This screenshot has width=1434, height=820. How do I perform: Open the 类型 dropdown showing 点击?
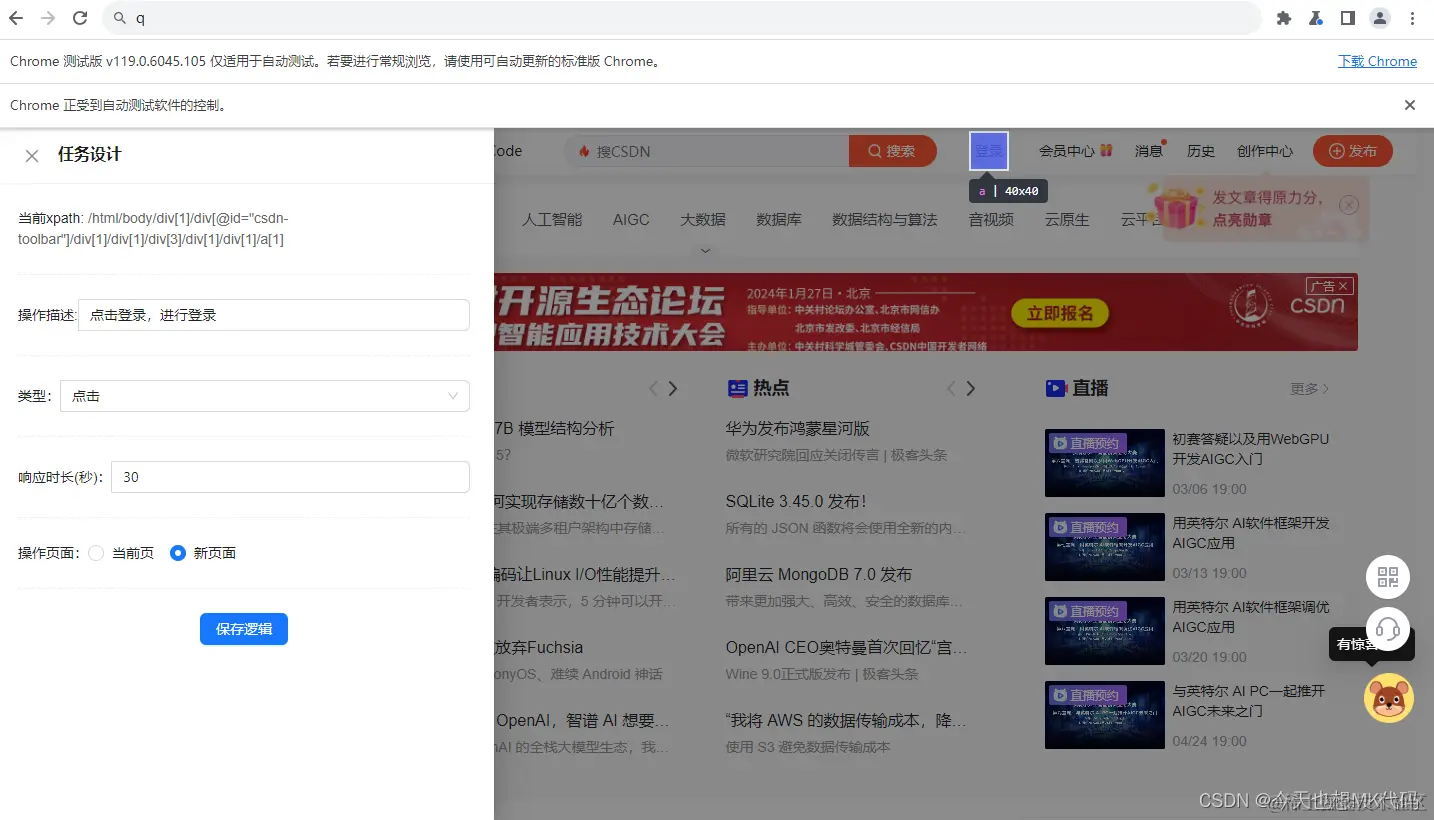pos(265,396)
